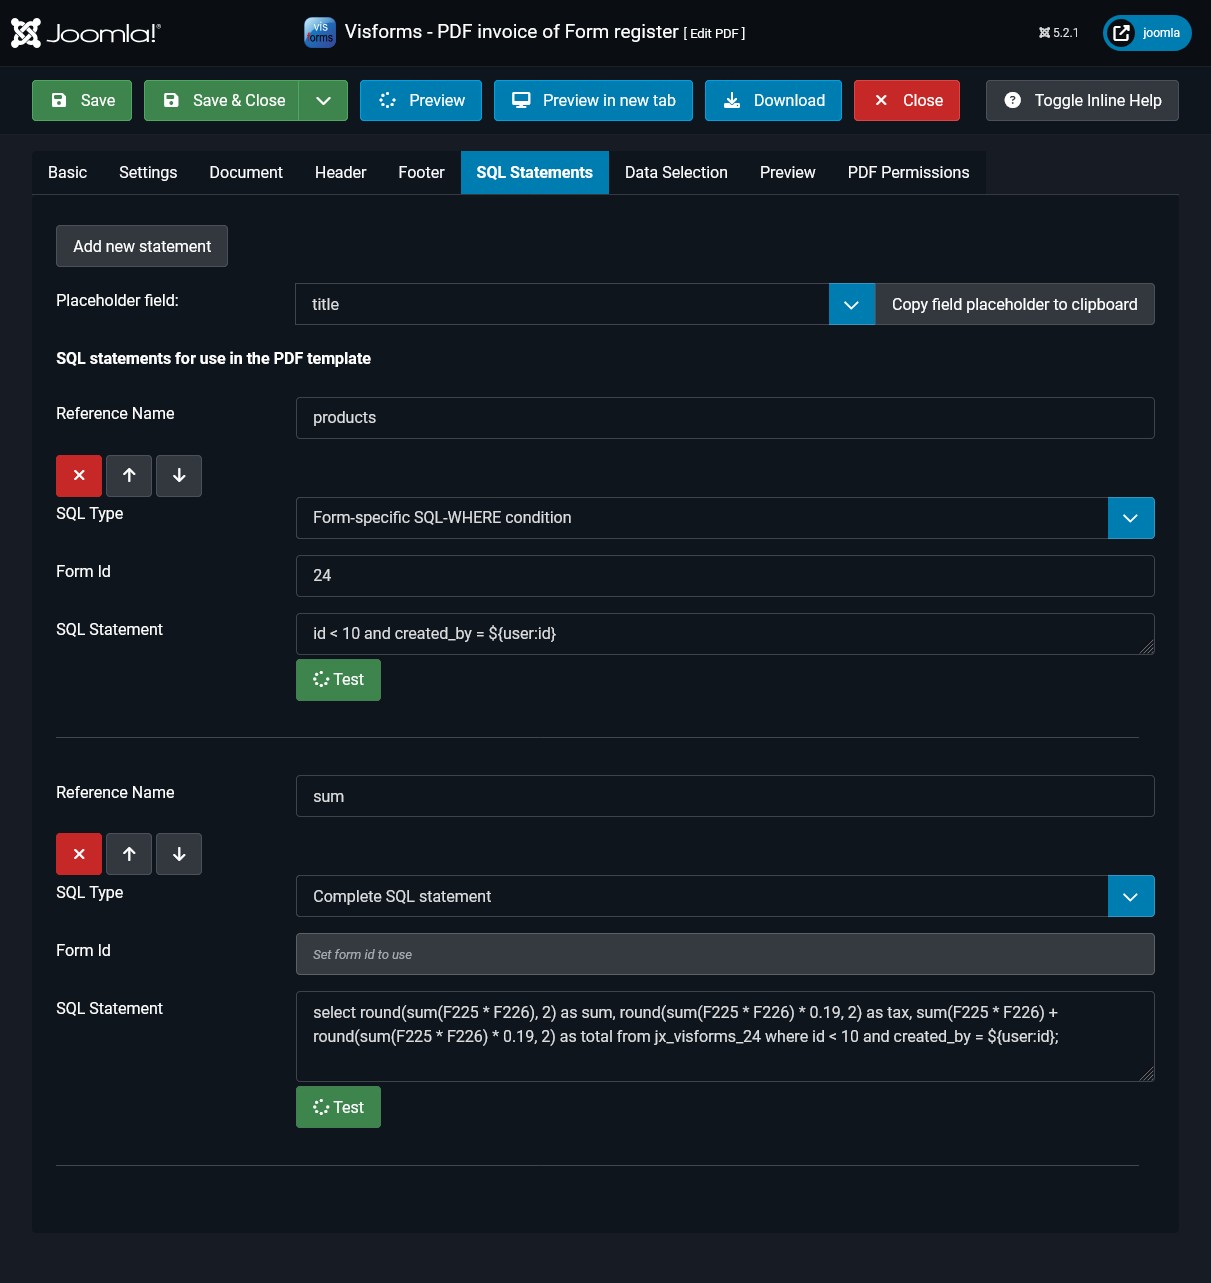Open the SQL Type dropdown for products
This screenshot has height=1283, width=1211.
click(1130, 518)
